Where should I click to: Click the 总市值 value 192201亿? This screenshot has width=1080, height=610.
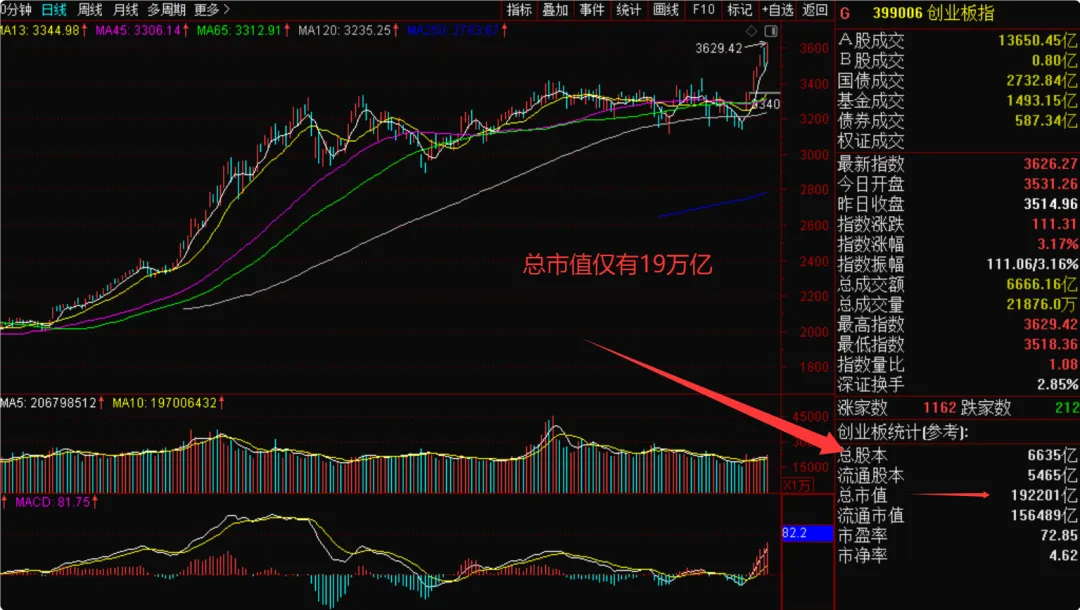(1044, 495)
